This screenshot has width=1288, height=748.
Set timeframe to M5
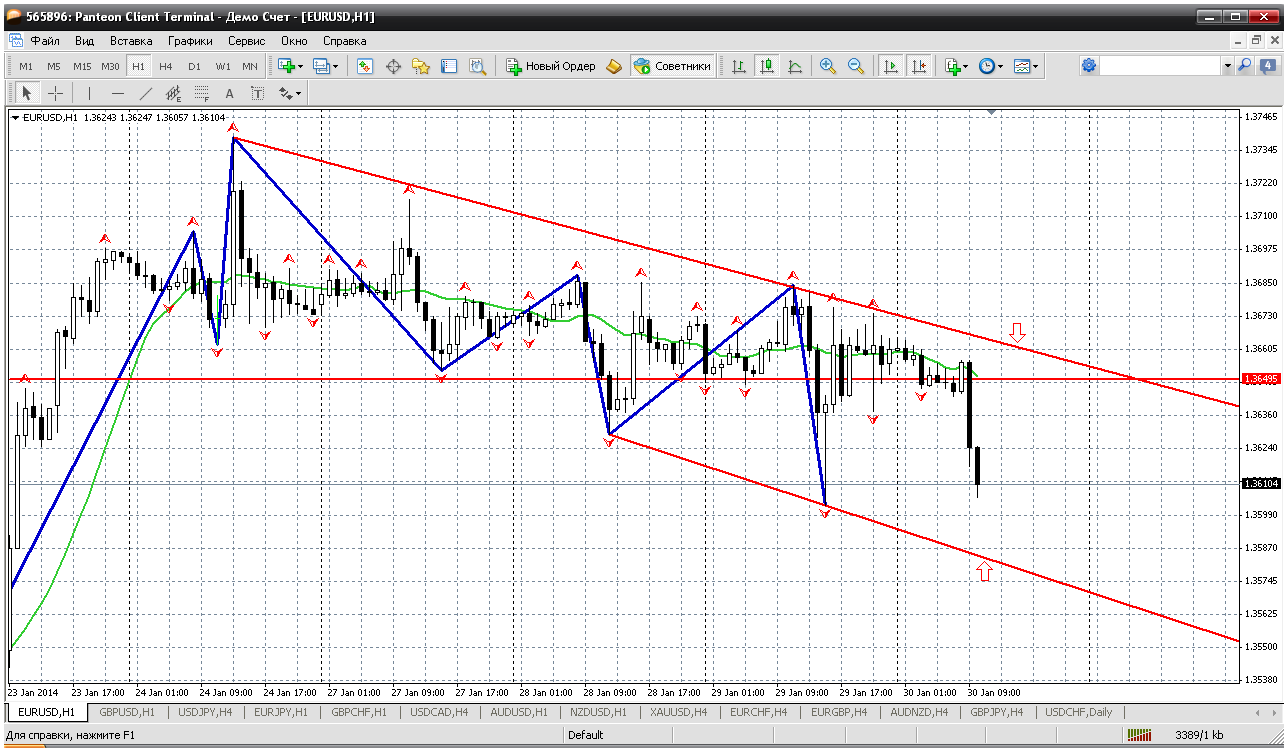click(54, 66)
